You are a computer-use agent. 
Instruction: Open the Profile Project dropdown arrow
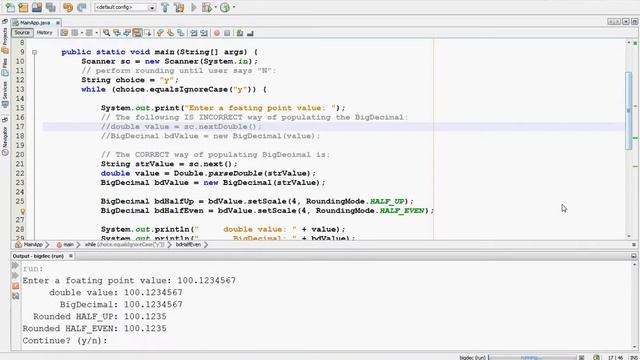pos(233,7)
